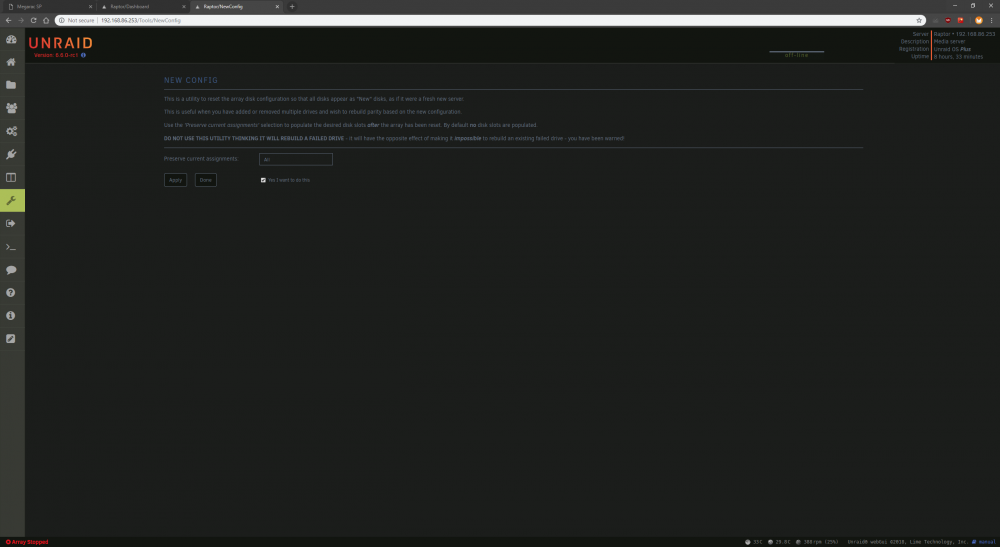Click the Logout arrow icon in sidebar
1000x547 pixels.
point(11,224)
